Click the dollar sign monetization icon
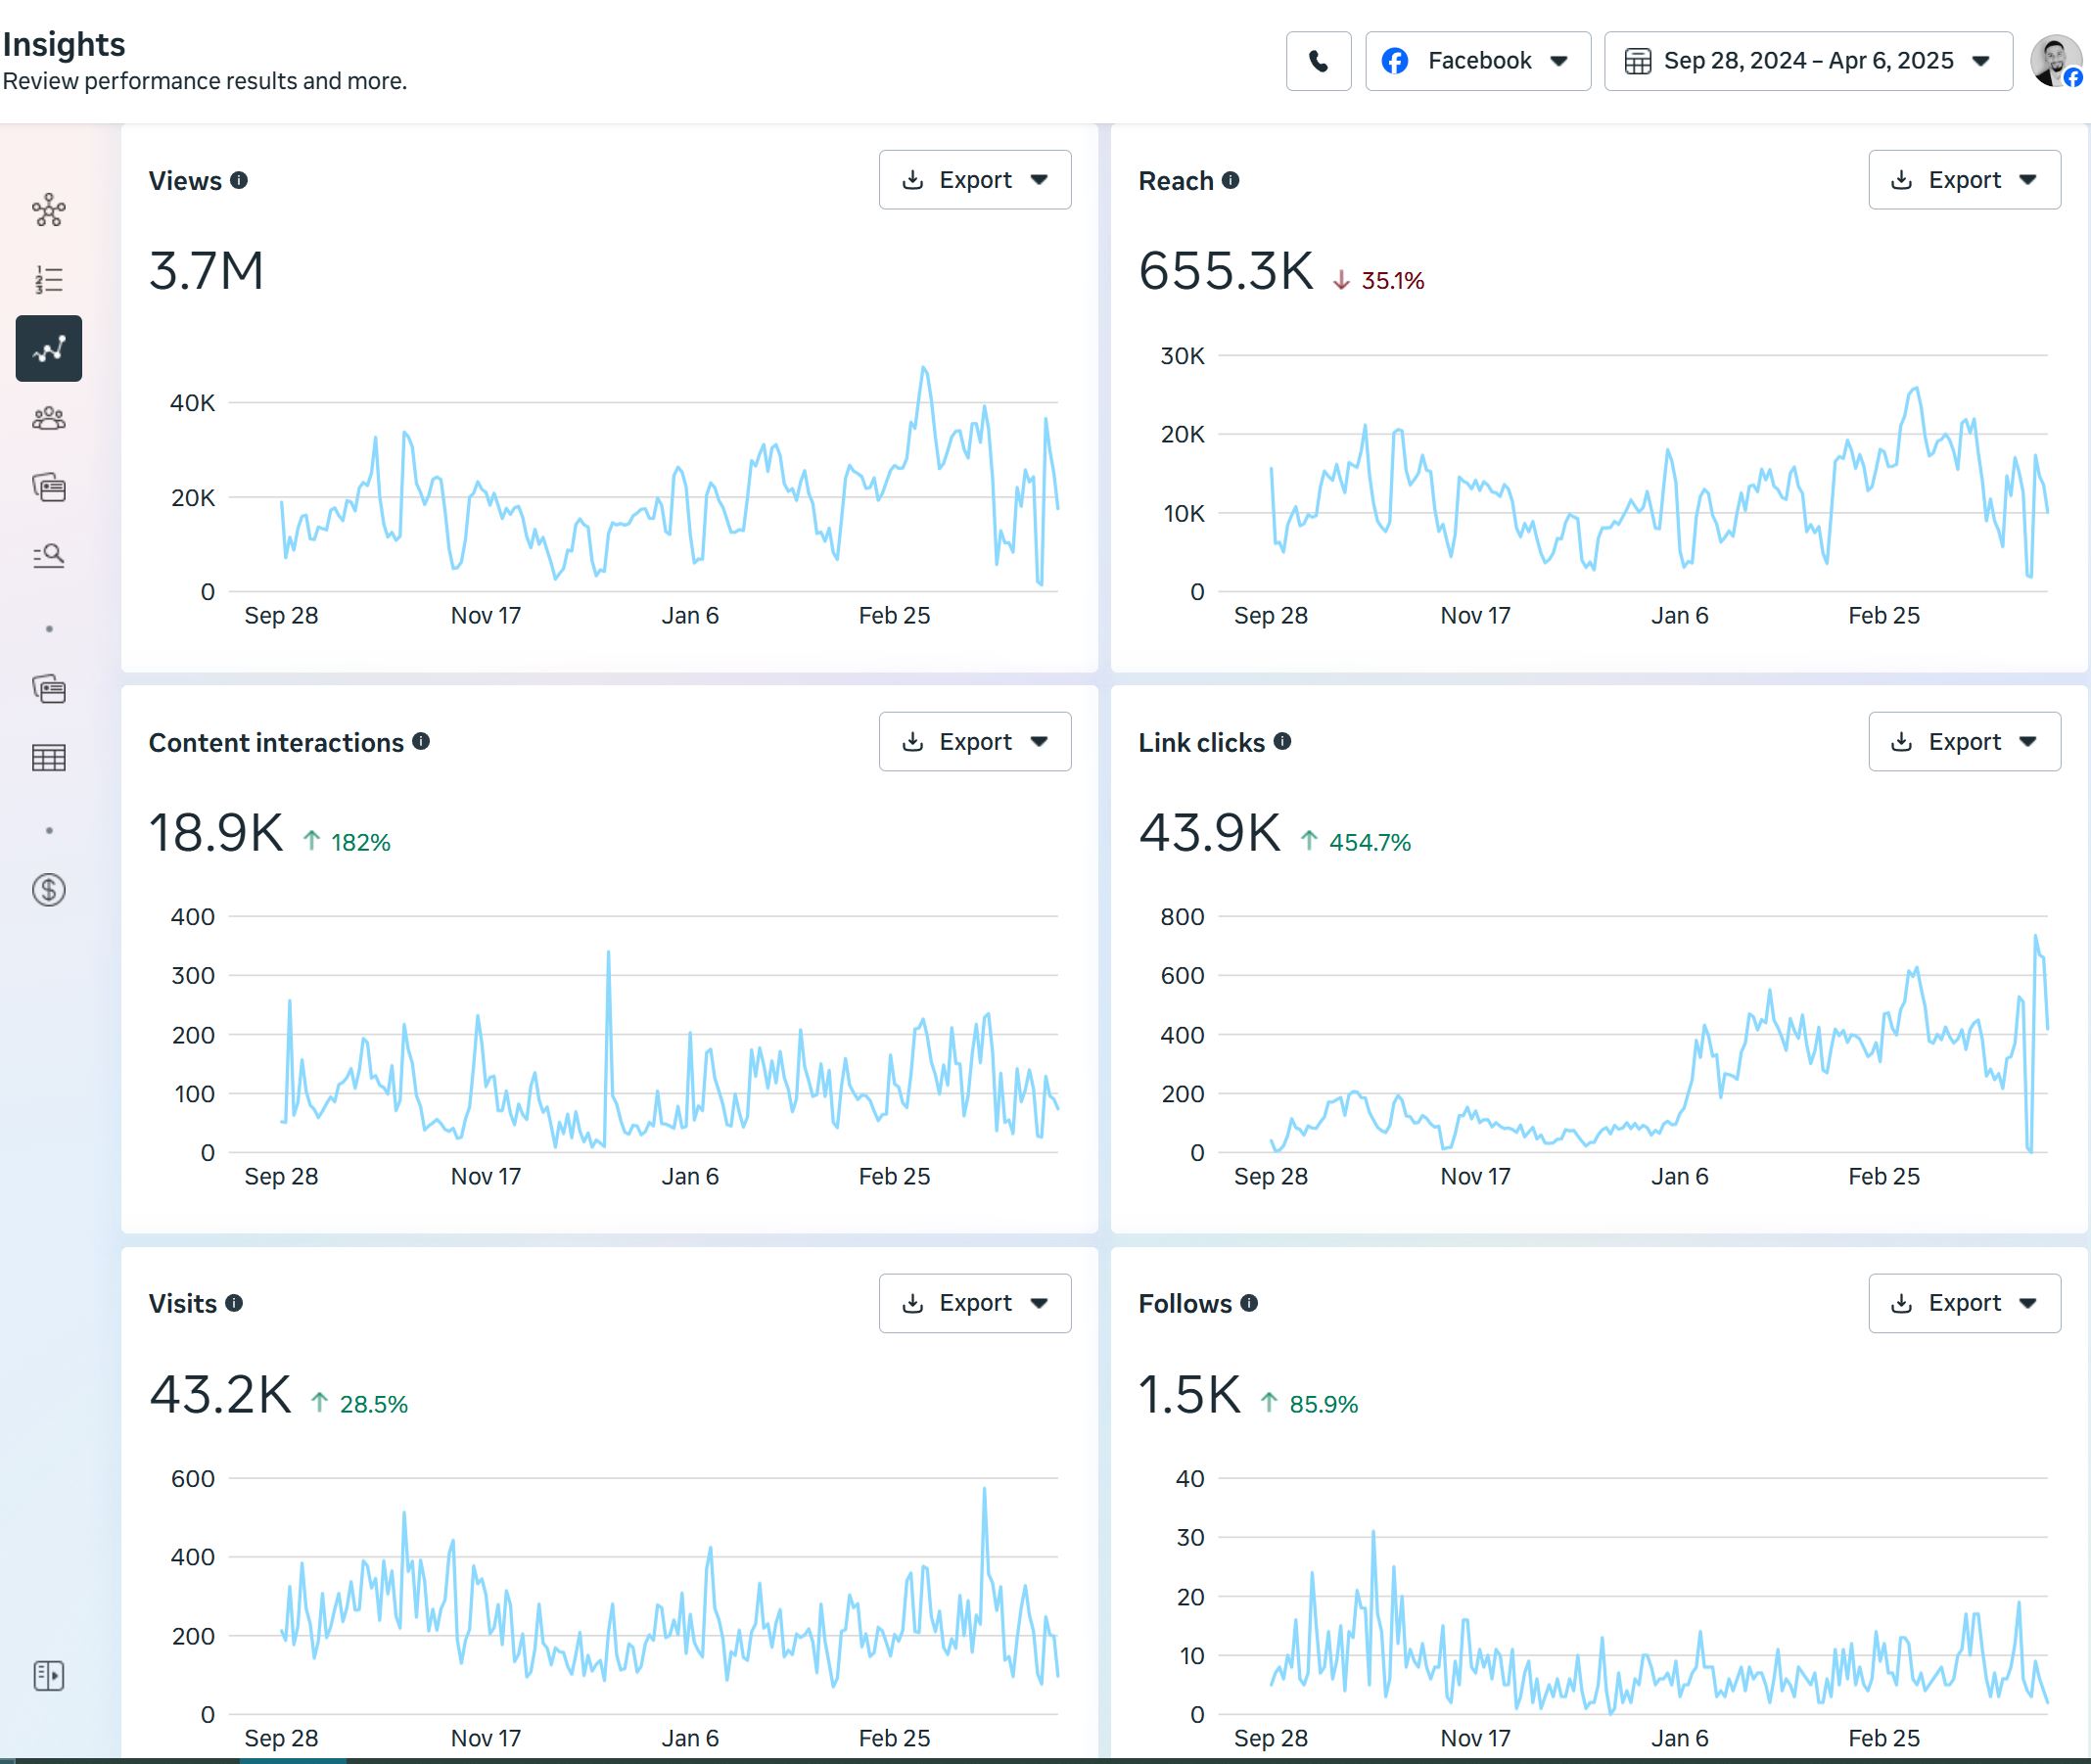2091x1764 pixels. click(x=48, y=890)
